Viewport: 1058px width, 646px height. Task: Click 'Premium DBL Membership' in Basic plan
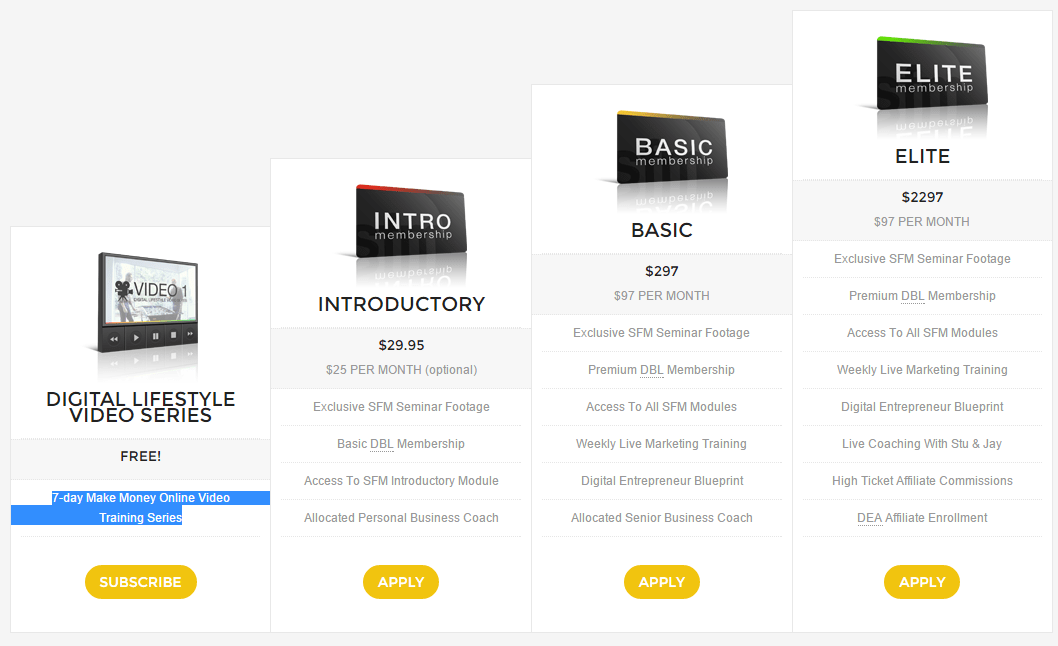(x=661, y=370)
